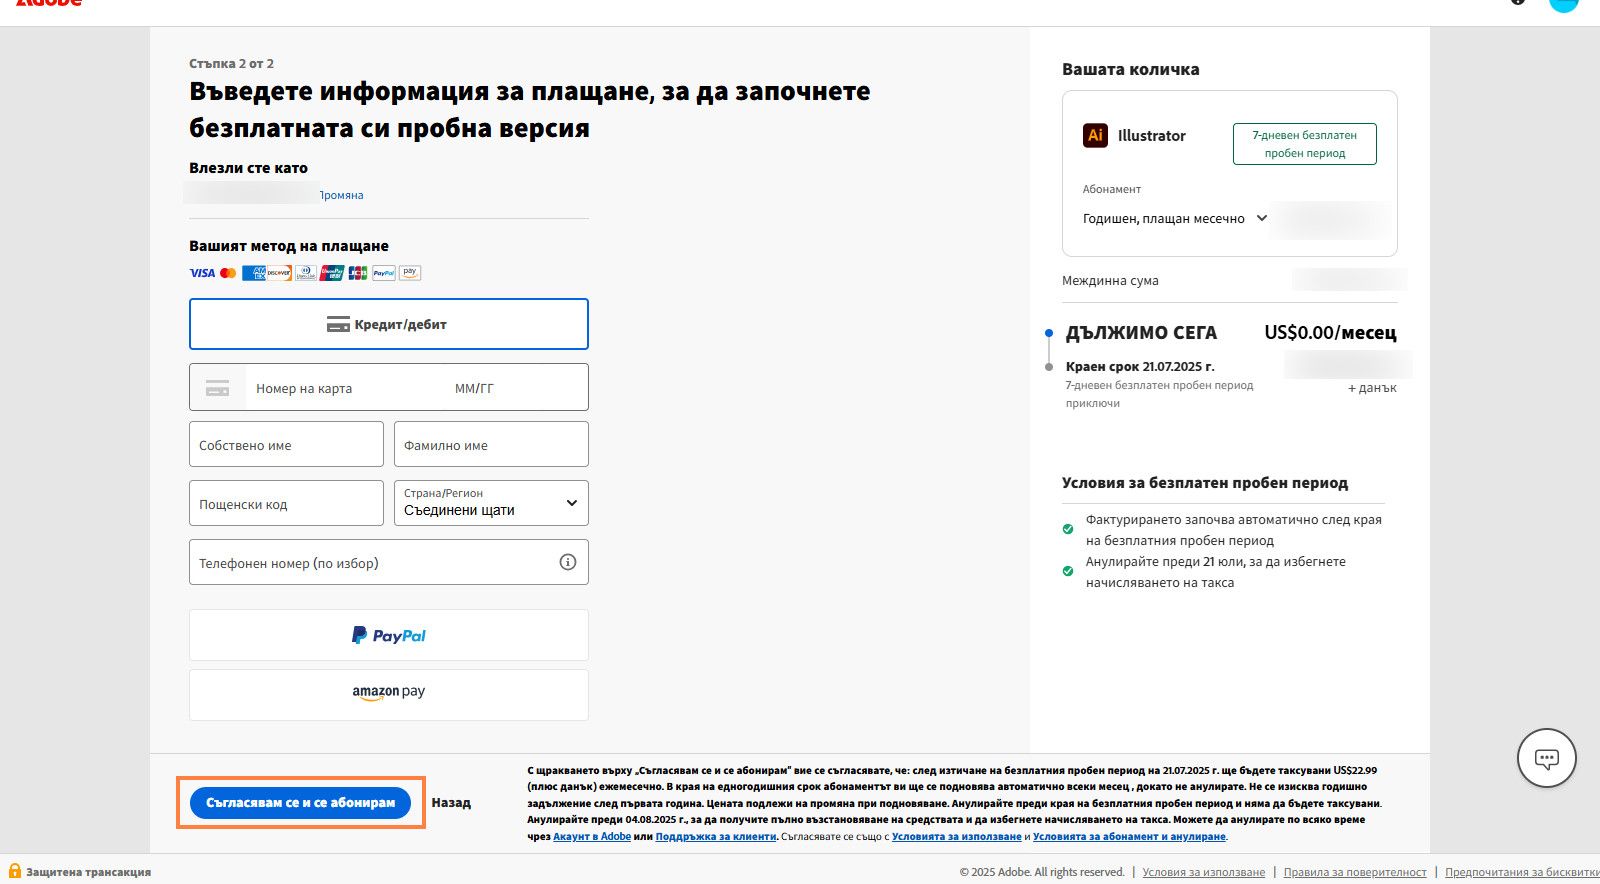This screenshot has width=1600, height=884.
Task: Click the US$0.00/месец amount
Action: click(1330, 333)
